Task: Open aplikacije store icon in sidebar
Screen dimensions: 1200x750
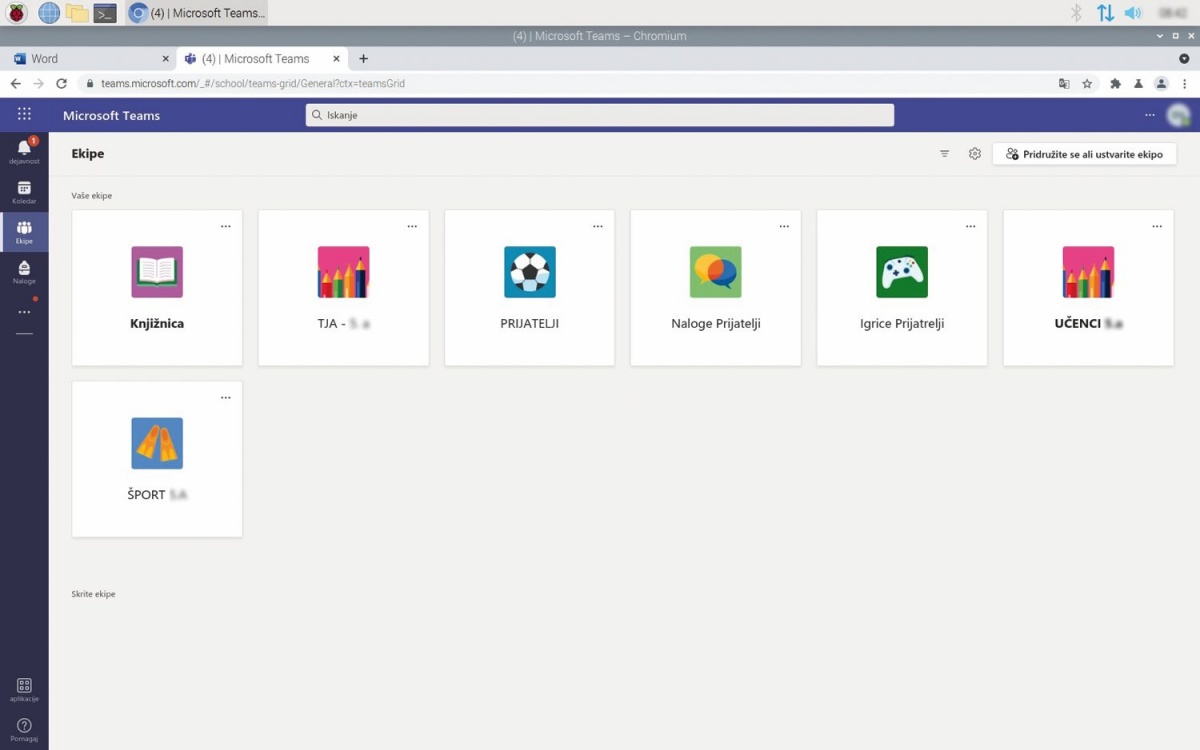Action: pos(24,690)
